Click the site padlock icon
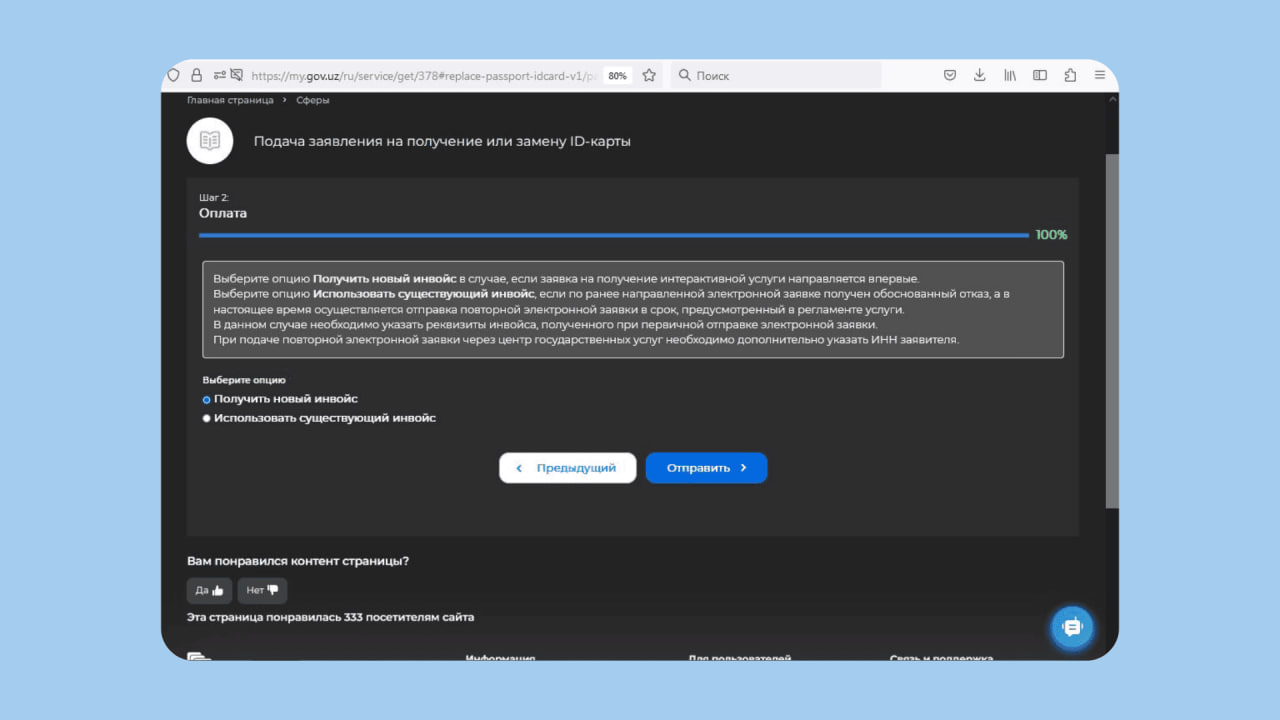This screenshot has height=720, width=1280. coord(196,75)
